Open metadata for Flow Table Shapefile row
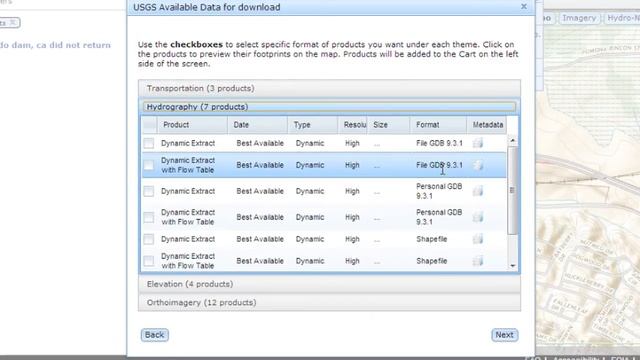 (478, 260)
